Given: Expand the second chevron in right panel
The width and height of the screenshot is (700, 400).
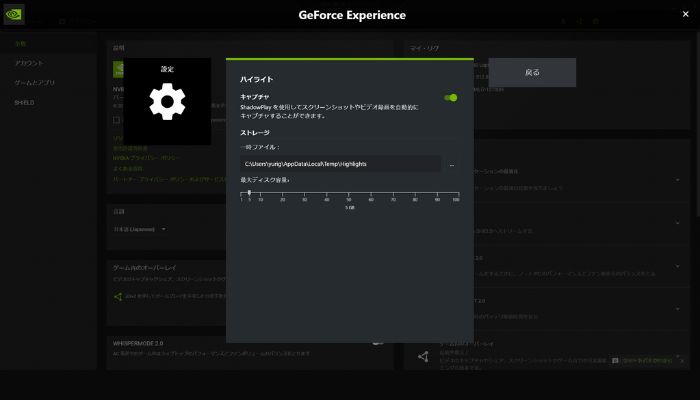Looking at the screenshot, I should coord(677,223).
